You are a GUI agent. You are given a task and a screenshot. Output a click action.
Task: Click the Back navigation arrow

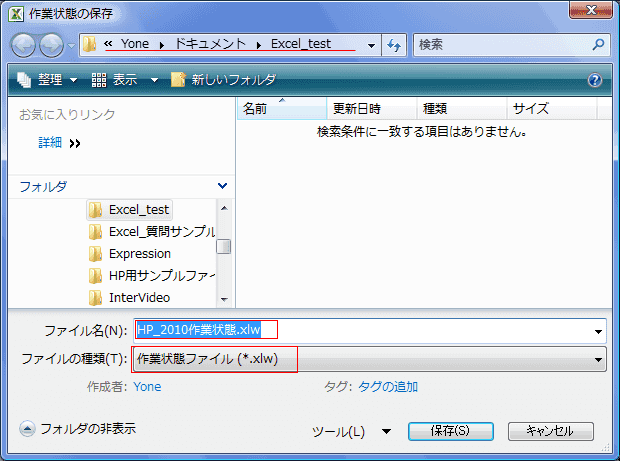click(23, 45)
